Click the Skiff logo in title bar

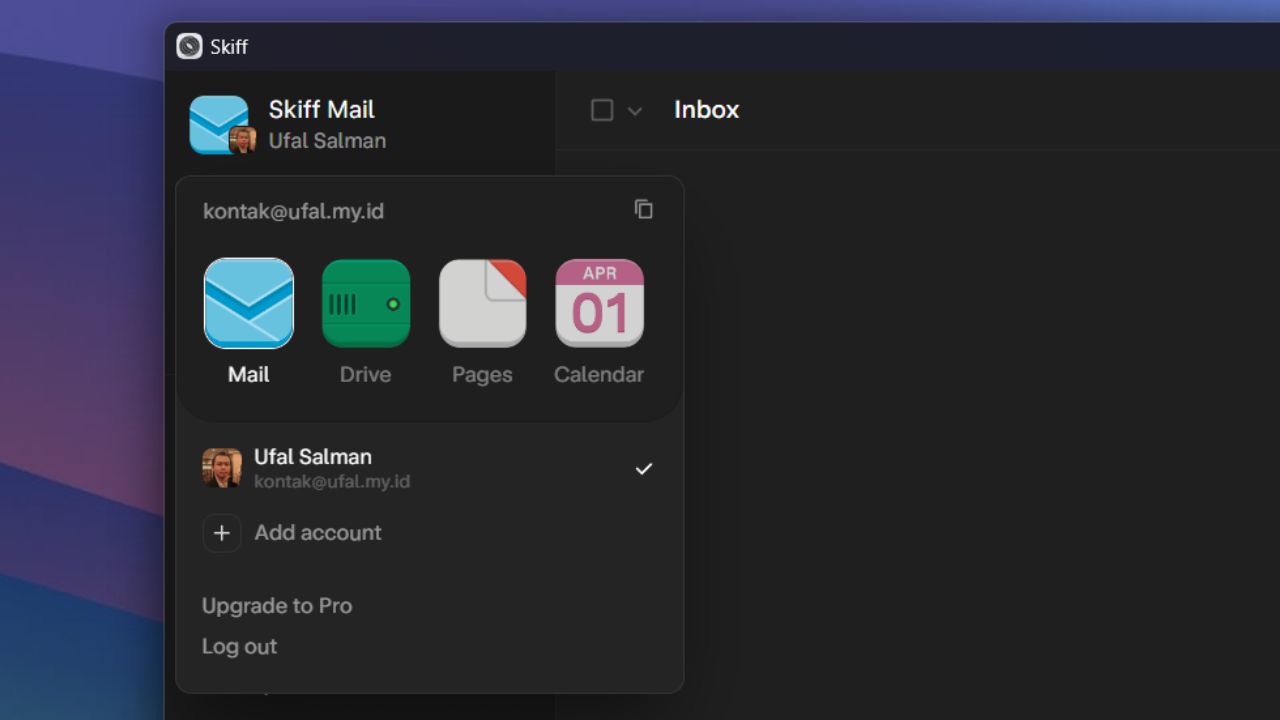189,46
